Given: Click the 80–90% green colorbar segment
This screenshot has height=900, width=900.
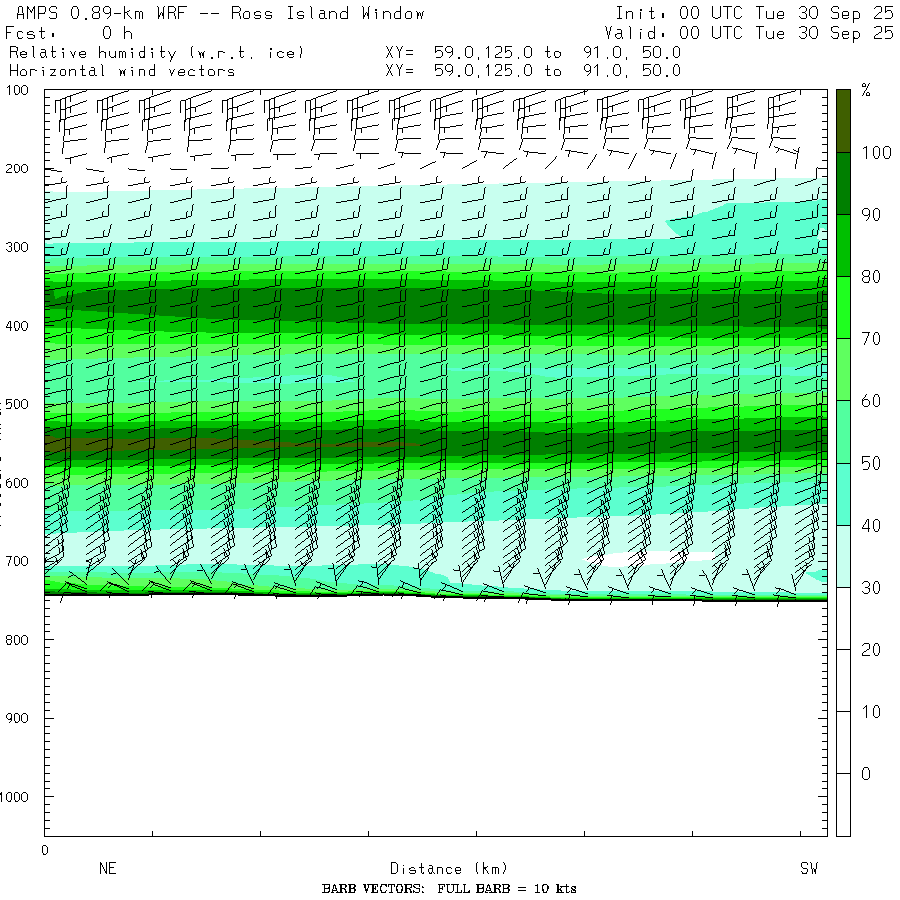Looking at the screenshot, I should pos(843,245).
